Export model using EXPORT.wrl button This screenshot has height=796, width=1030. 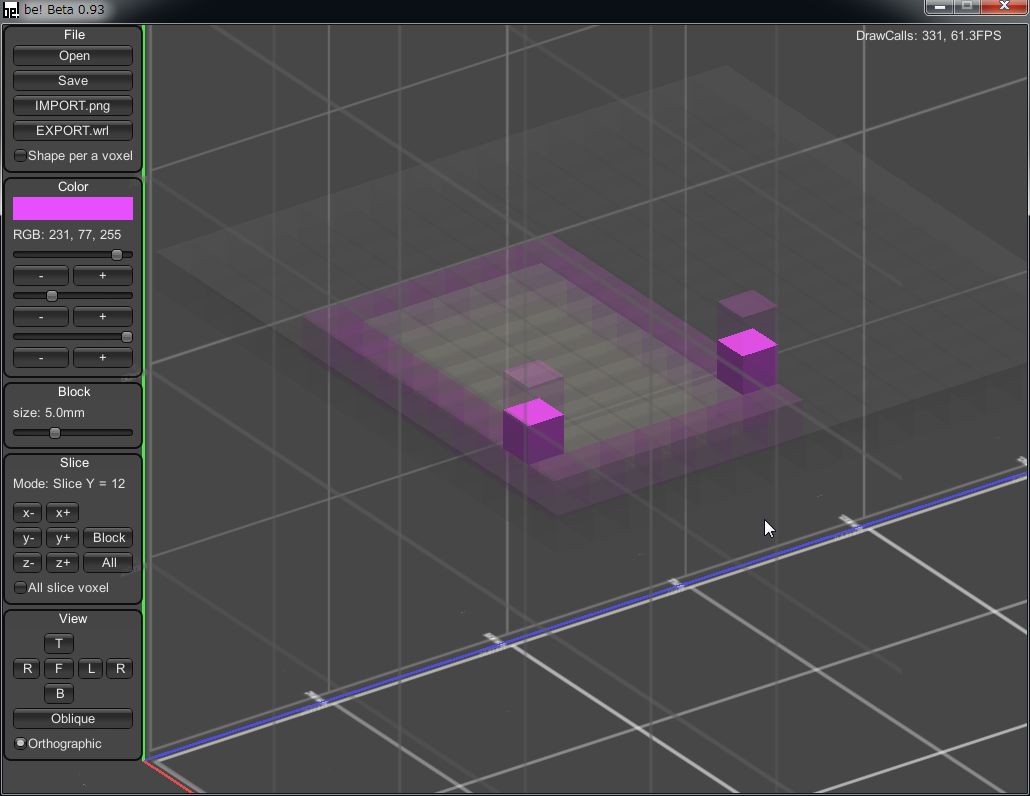pyautogui.click(x=73, y=131)
